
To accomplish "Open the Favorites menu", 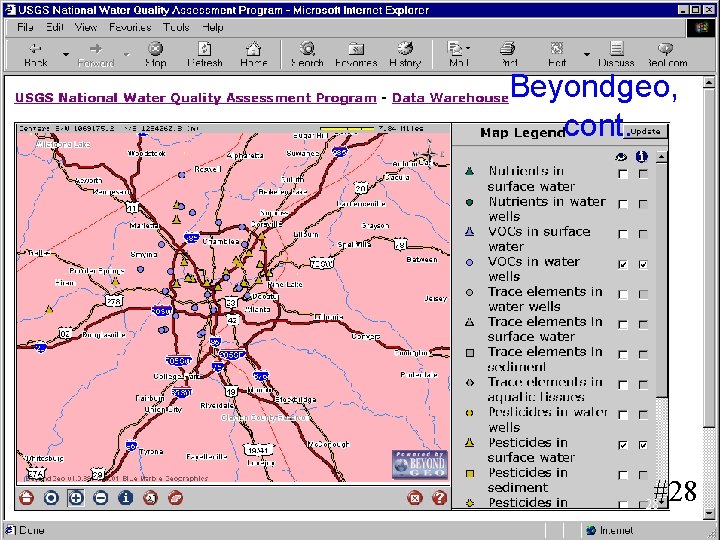I will click(130, 28).
